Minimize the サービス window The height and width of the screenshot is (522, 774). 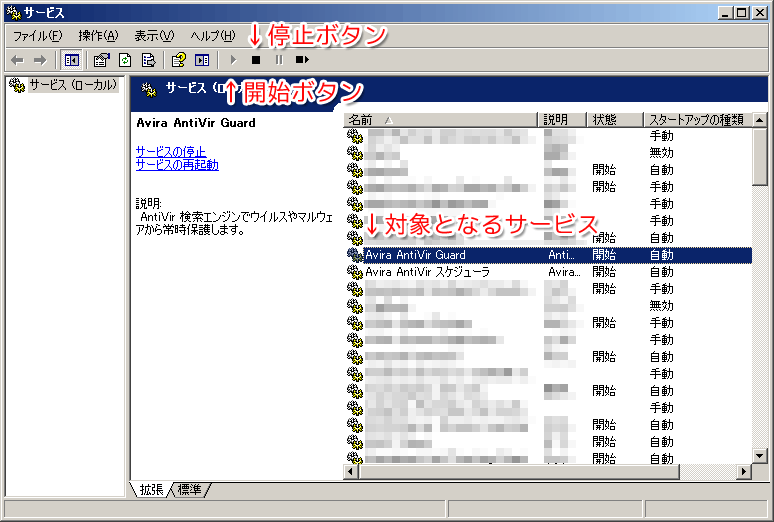725,13
